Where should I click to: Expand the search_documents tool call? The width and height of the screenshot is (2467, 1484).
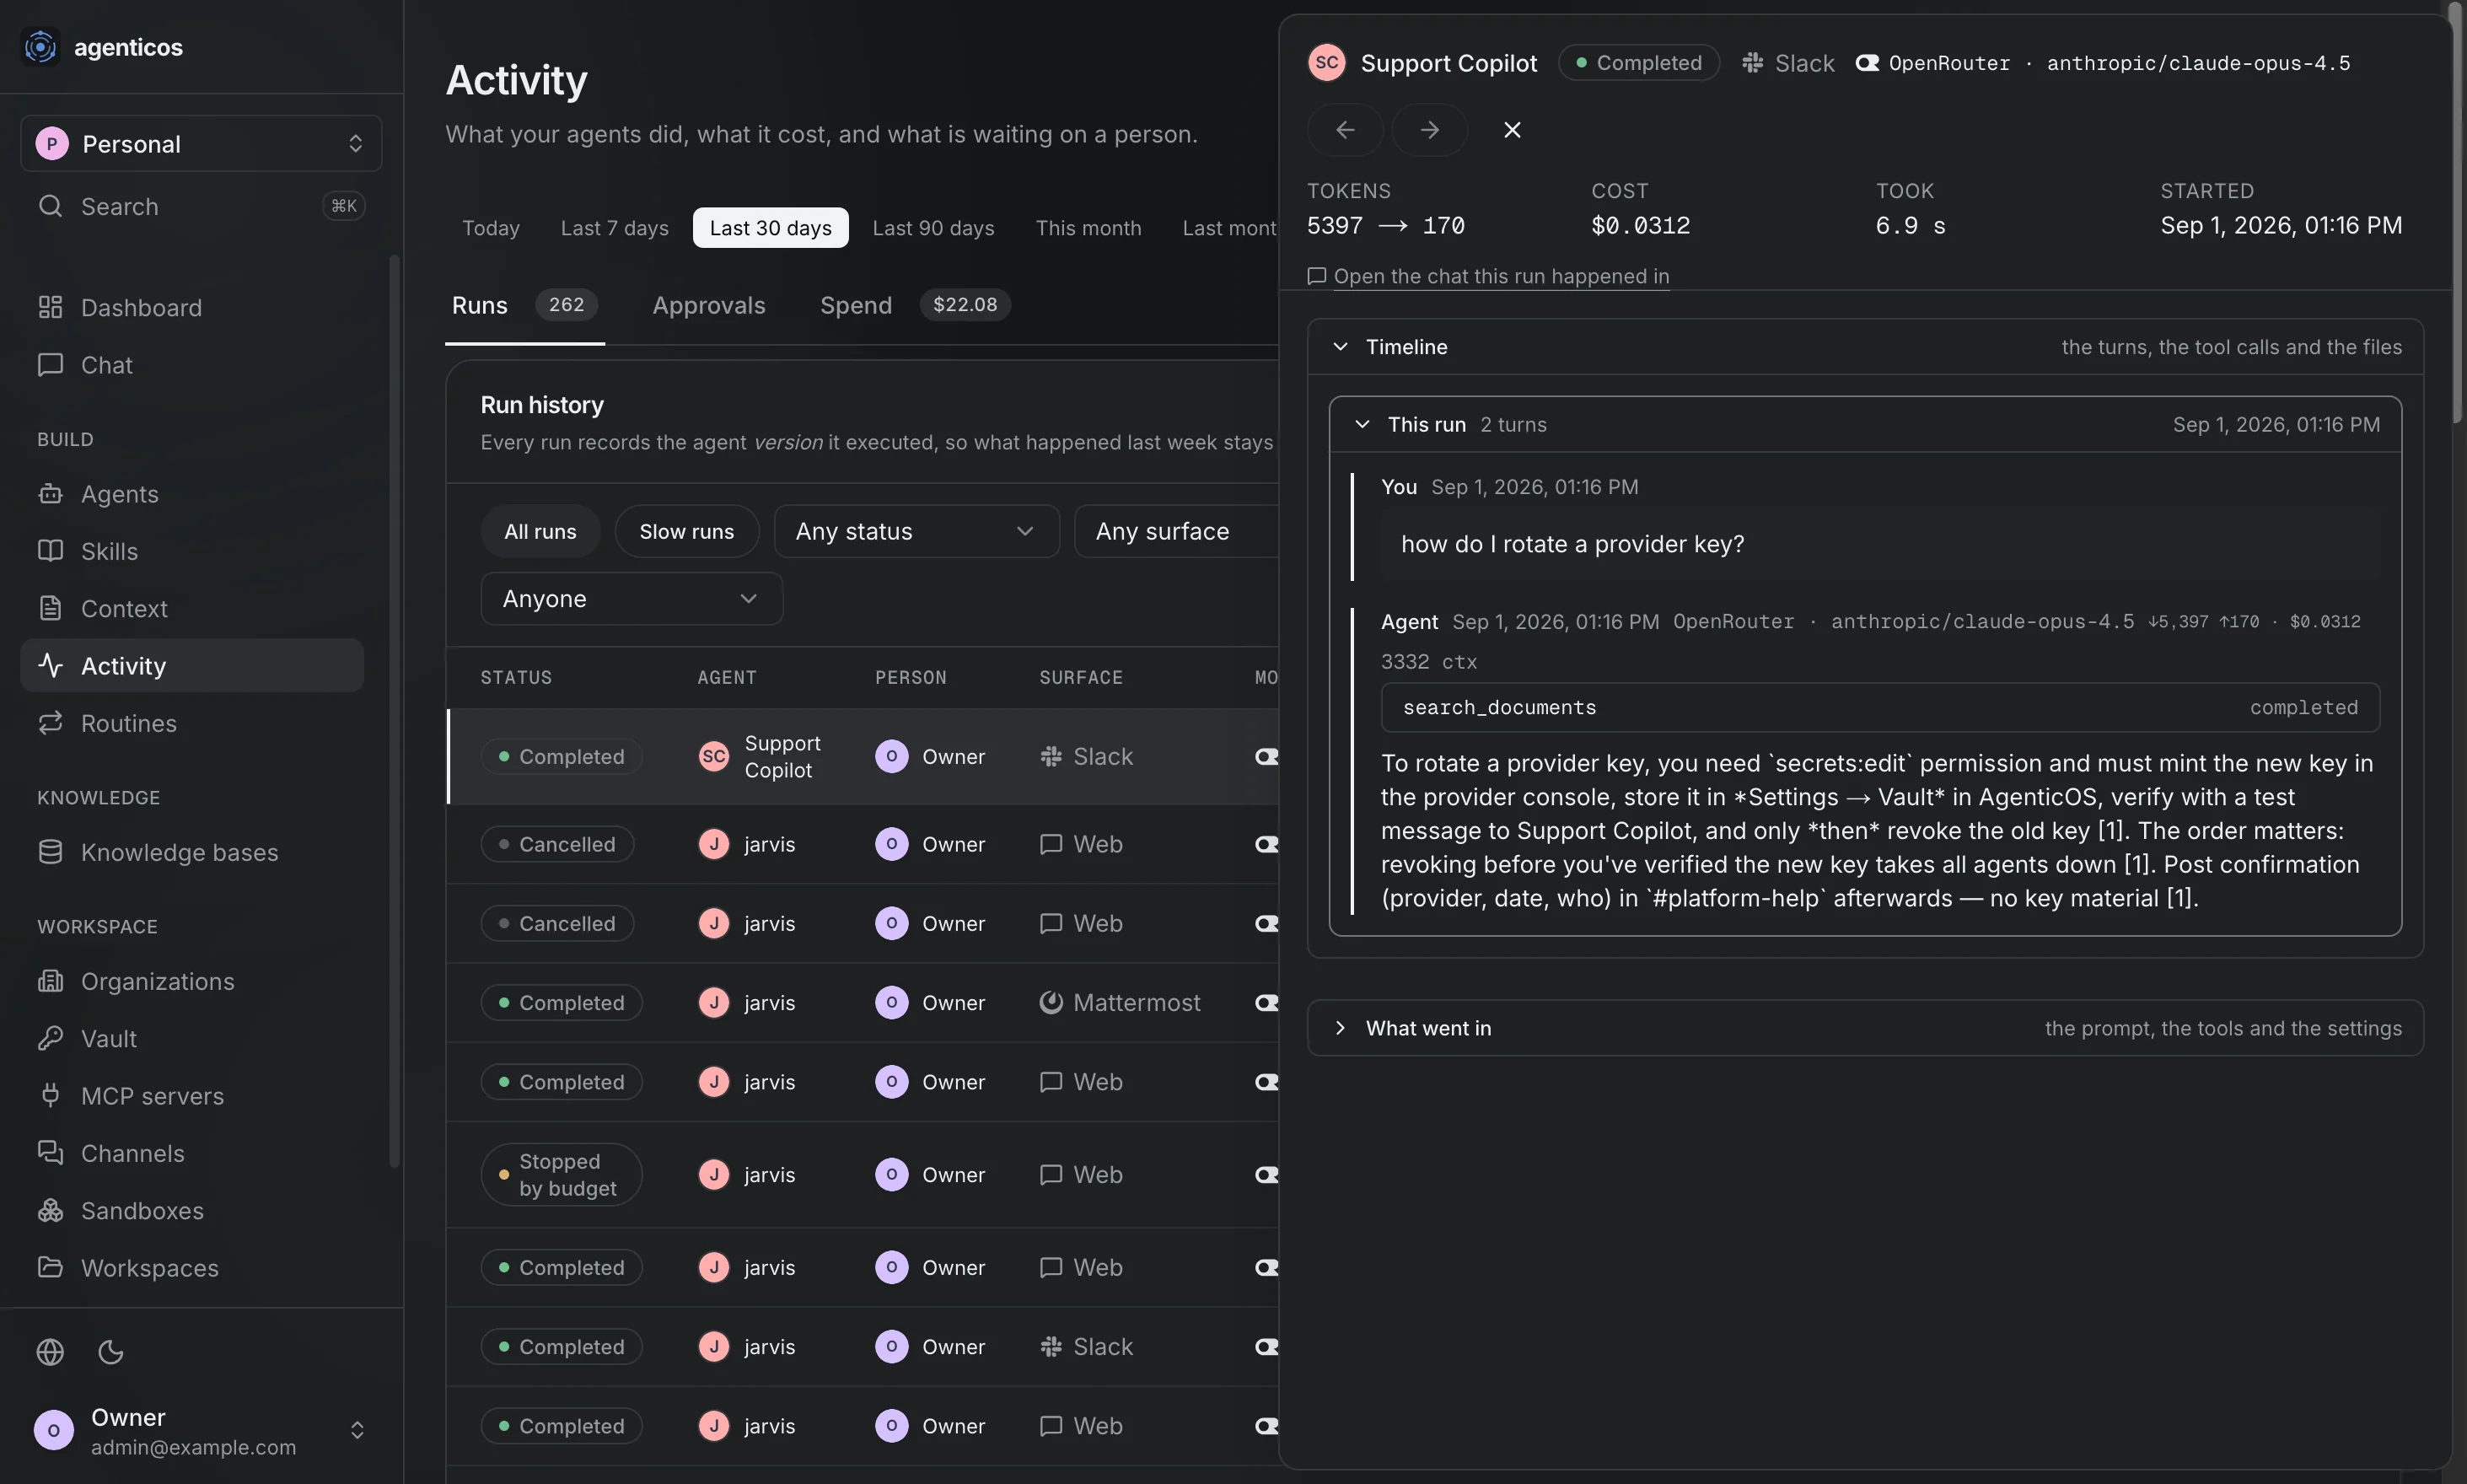pyautogui.click(x=1880, y=707)
